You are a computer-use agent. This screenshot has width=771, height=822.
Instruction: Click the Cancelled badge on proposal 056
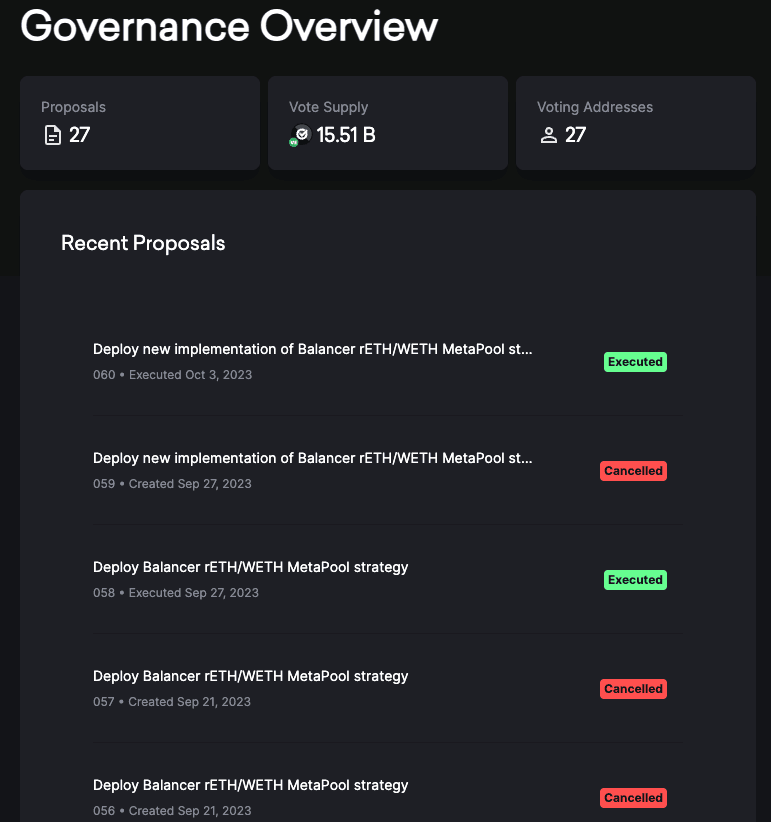coord(633,798)
